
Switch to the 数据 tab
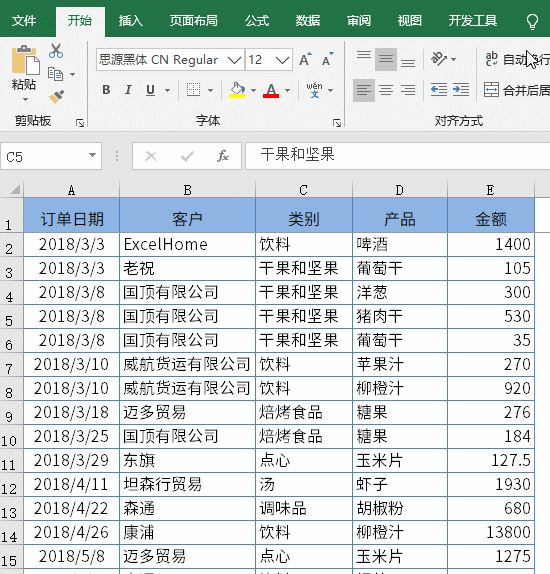pos(308,21)
